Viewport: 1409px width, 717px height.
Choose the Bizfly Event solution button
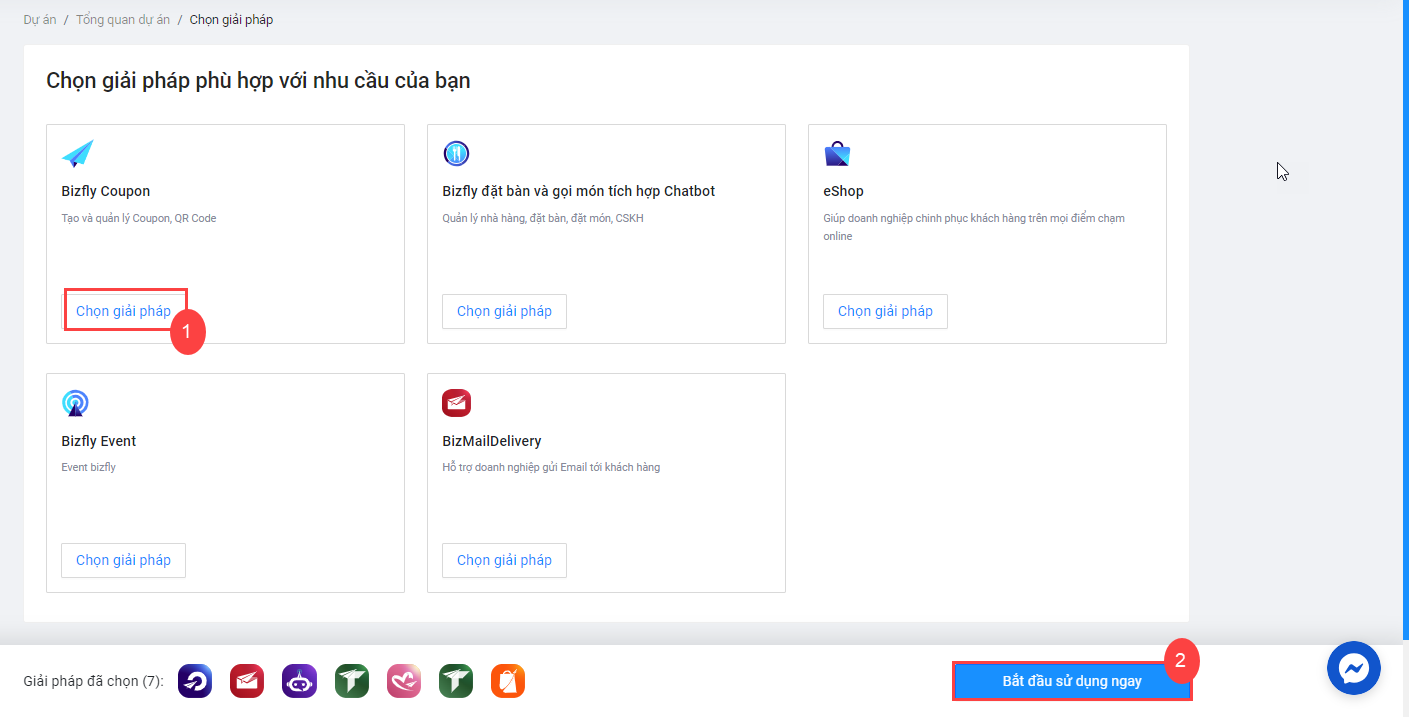pyautogui.click(x=123, y=560)
